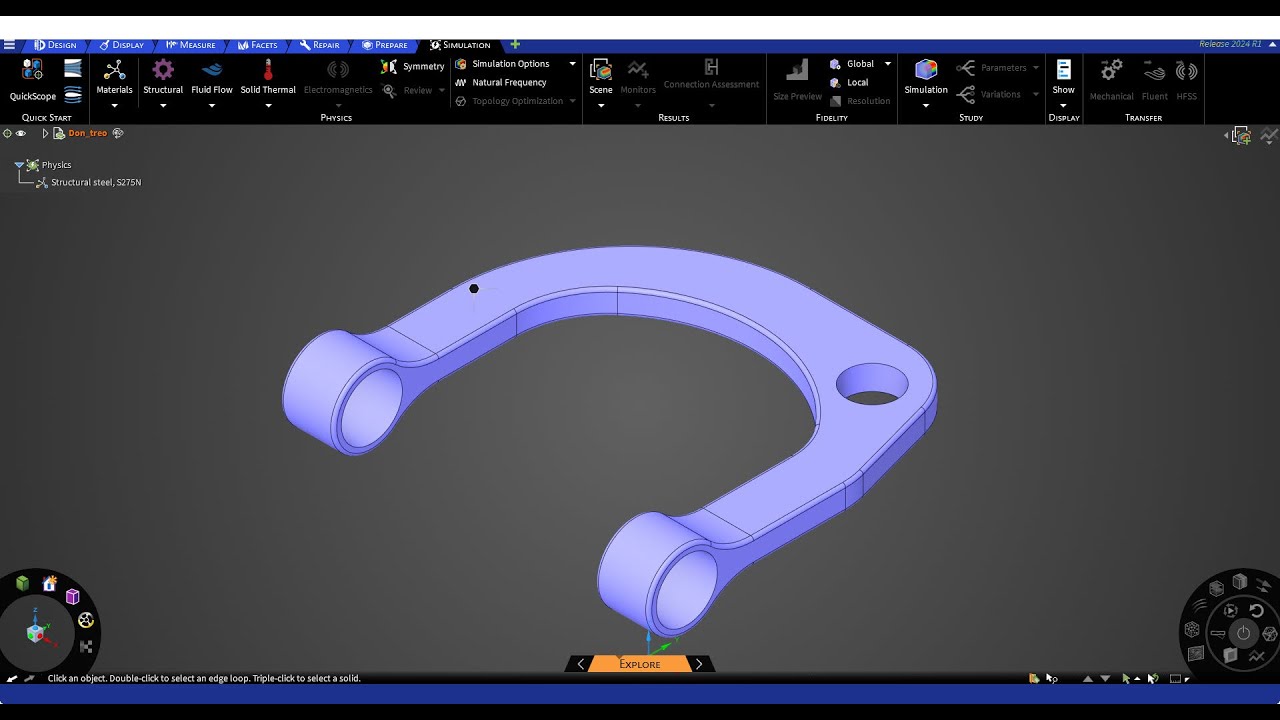
Task: Open the Structural dropdown arrow
Action: pyautogui.click(x=163, y=105)
